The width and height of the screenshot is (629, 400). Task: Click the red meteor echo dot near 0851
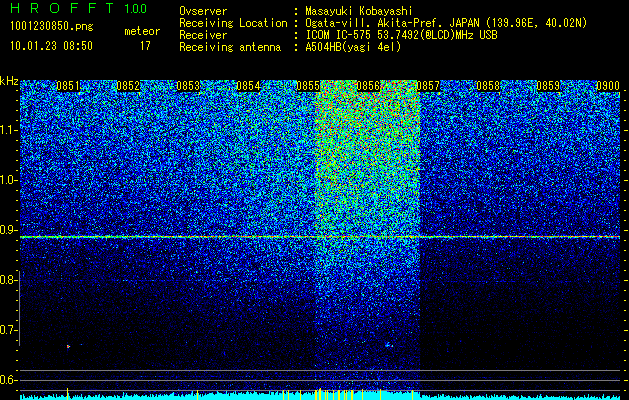click(68, 346)
